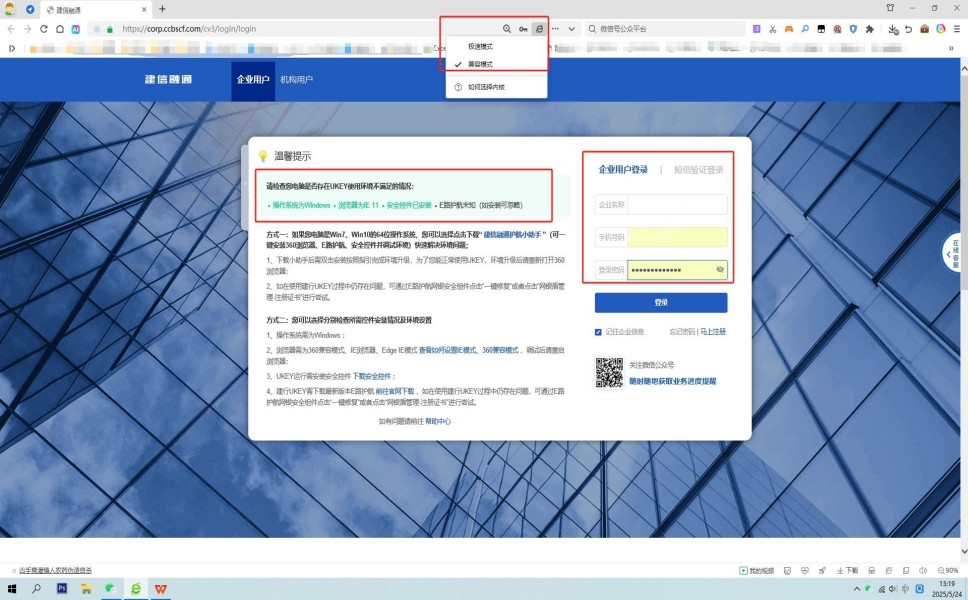Image resolution: width=968 pixels, height=600 pixels.
Task: Click the browser kernel mode switch icon
Action: 538,29
